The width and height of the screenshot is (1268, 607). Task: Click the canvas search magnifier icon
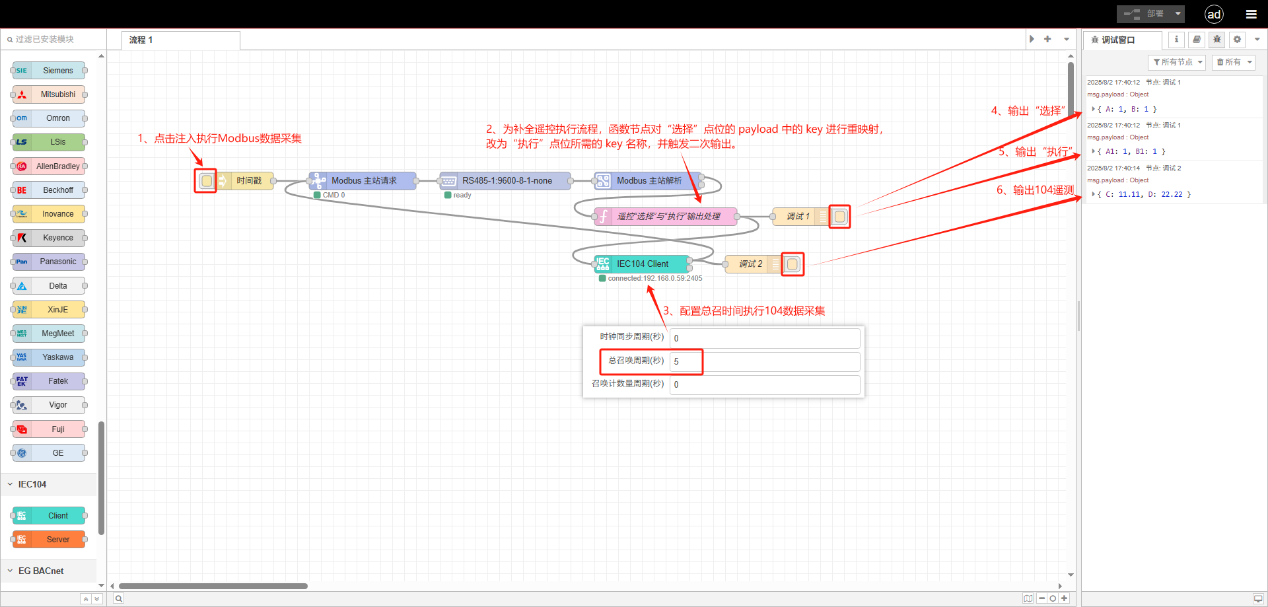pyautogui.click(x=118, y=598)
